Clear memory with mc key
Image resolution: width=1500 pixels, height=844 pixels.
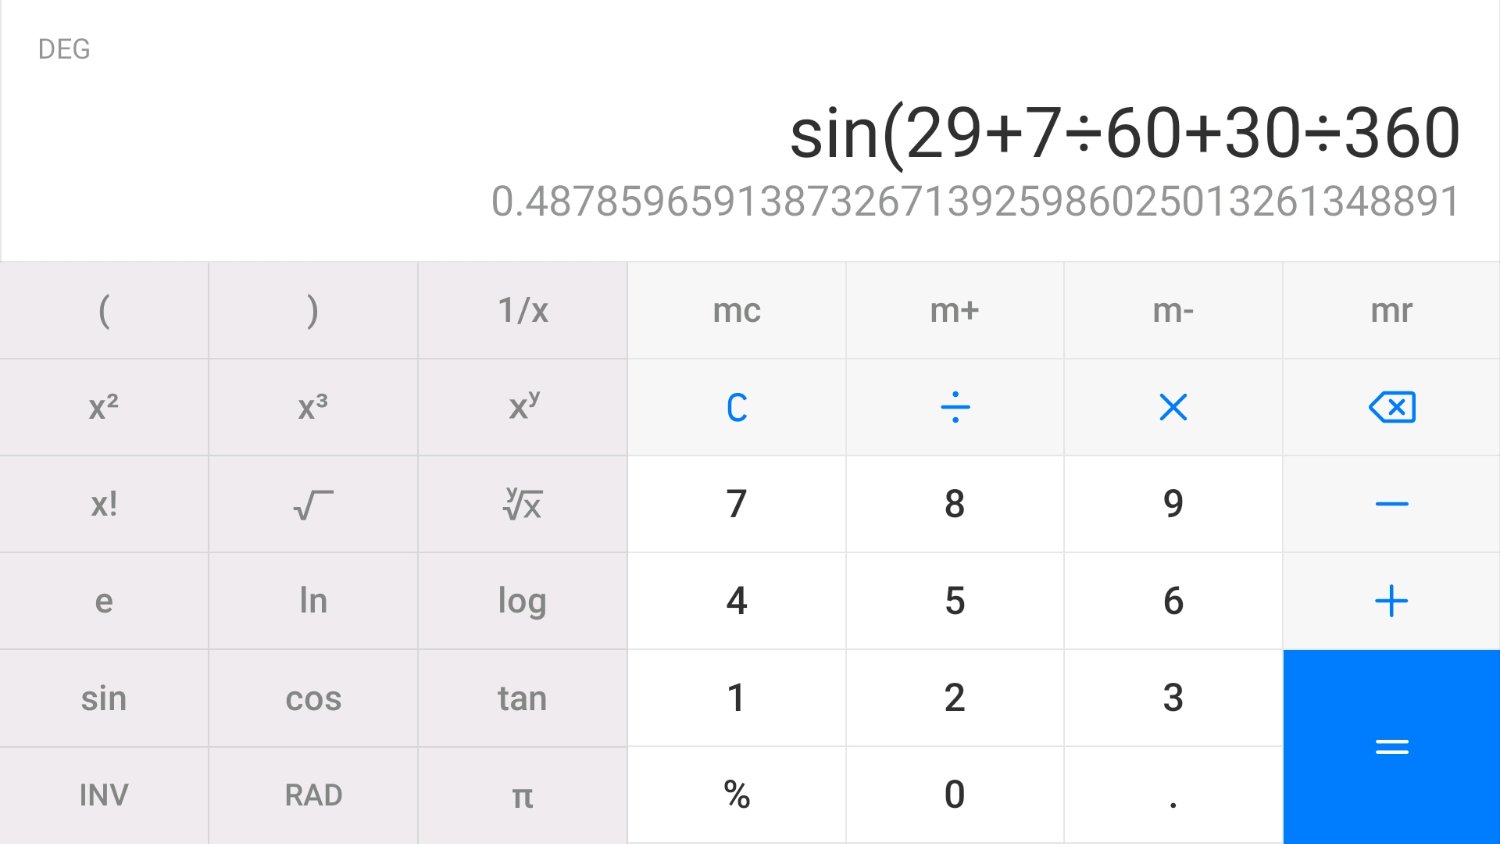click(x=737, y=310)
